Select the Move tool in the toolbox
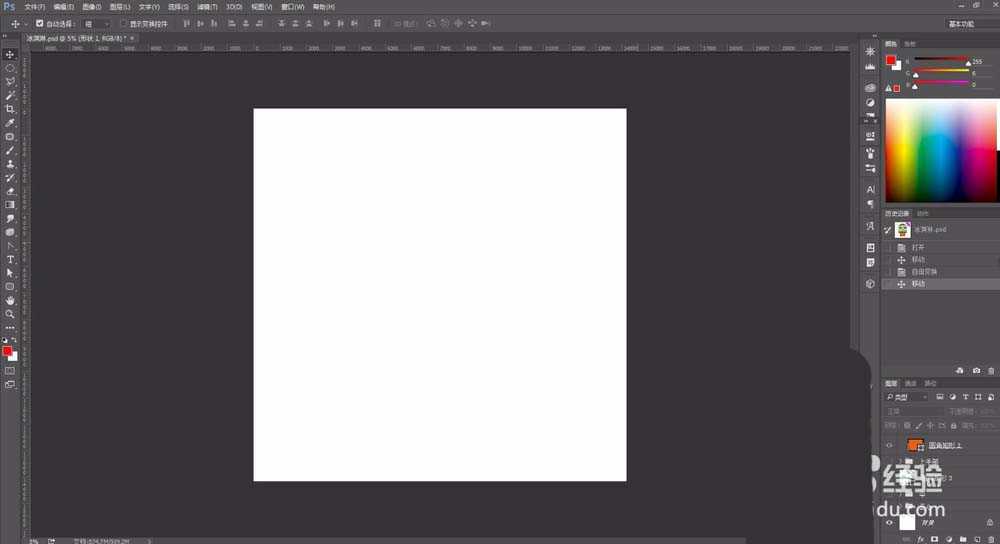 click(10, 54)
